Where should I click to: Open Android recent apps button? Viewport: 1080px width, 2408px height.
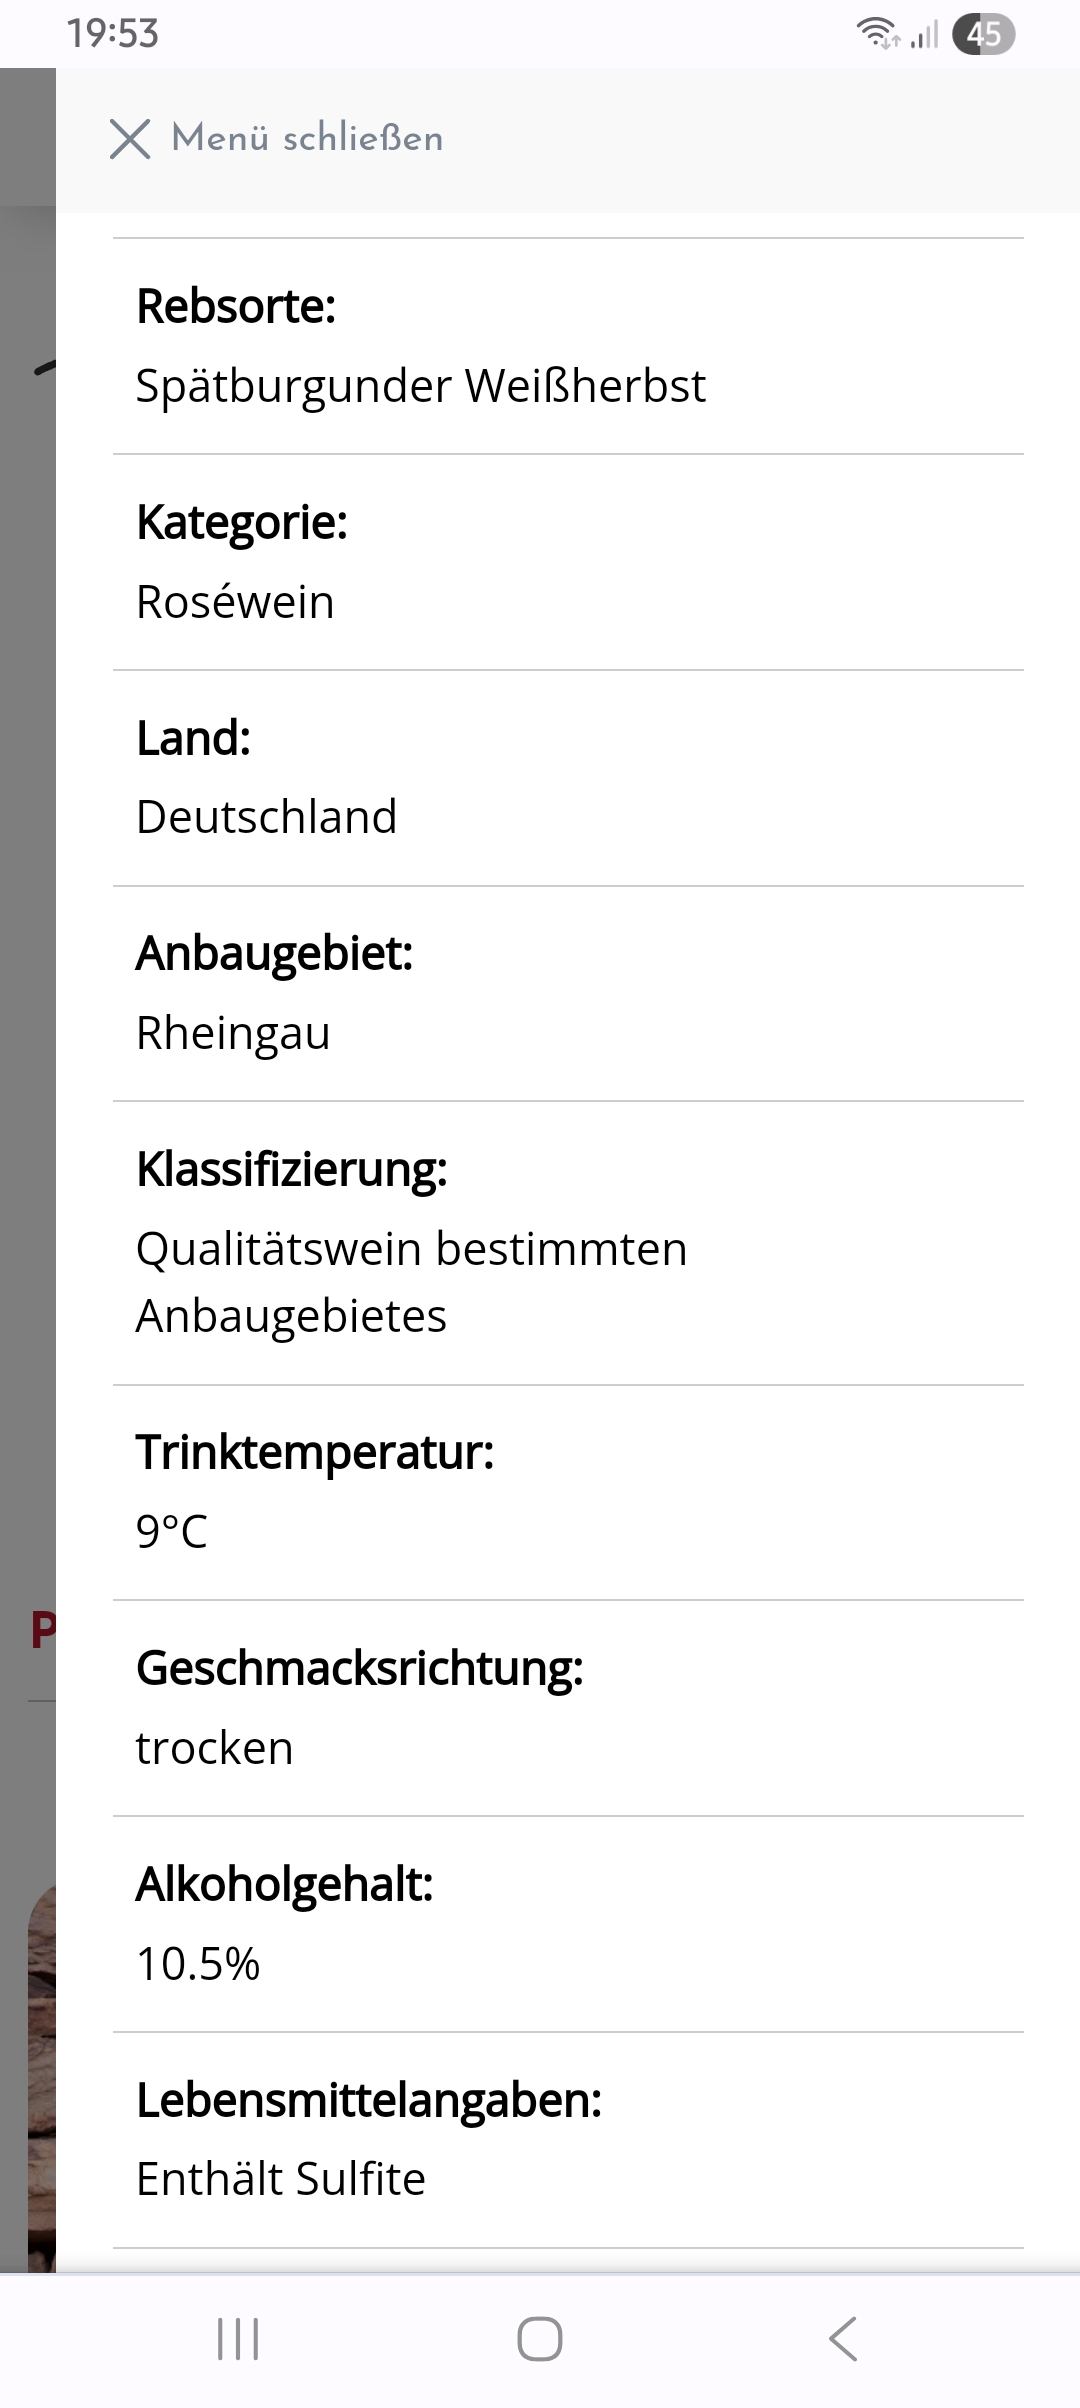tap(238, 2339)
